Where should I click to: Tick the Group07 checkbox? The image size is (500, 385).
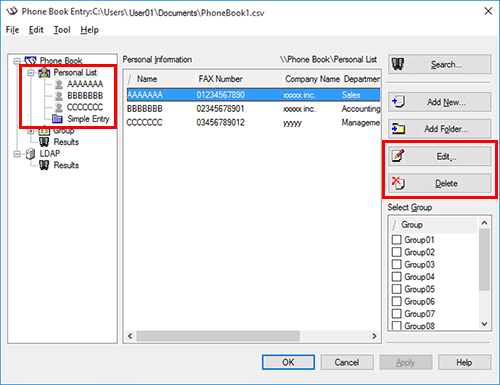tap(396, 314)
